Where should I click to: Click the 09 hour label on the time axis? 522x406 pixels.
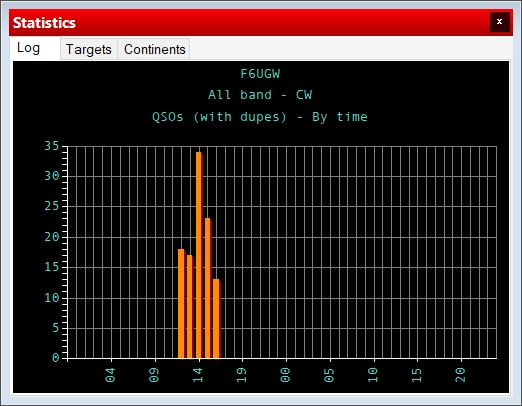(154, 375)
